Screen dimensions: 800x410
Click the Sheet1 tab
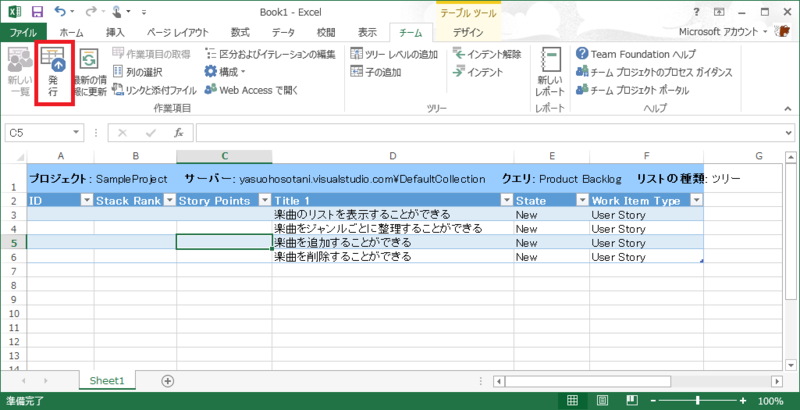coord(107,380)
